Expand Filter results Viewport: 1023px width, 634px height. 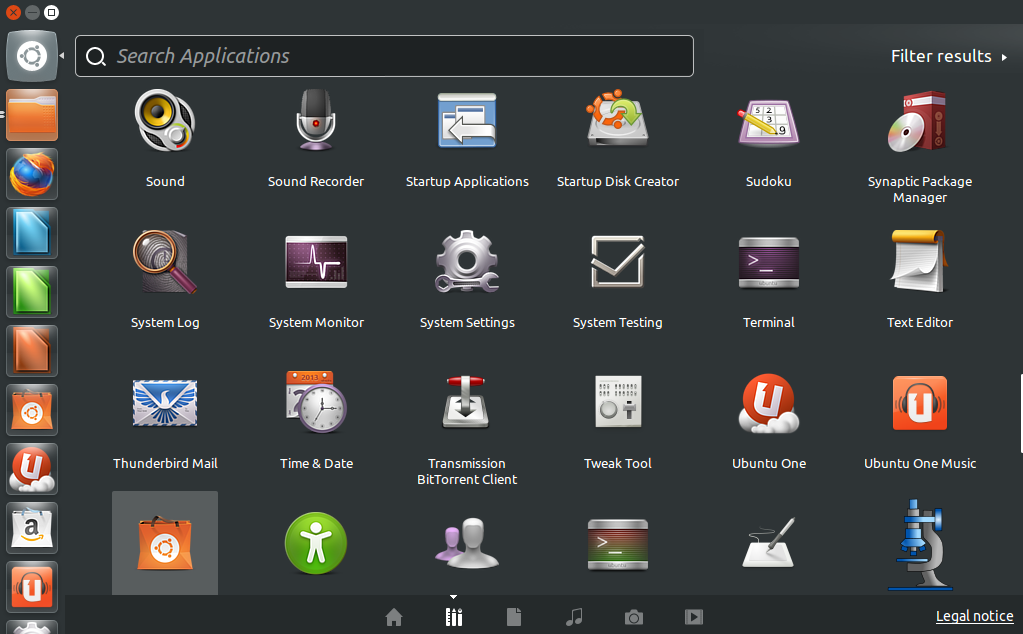(x=949, y=57)
